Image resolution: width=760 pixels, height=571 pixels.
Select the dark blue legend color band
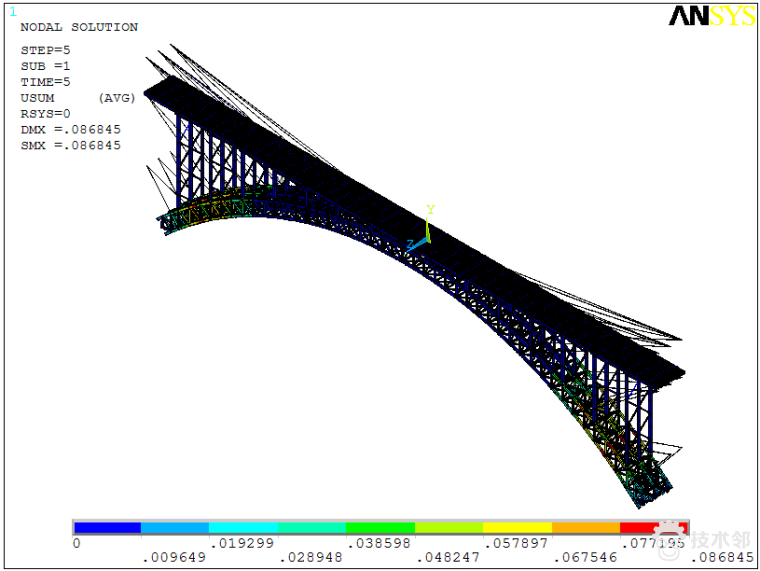pyautogui.click(x=107, y=527)
